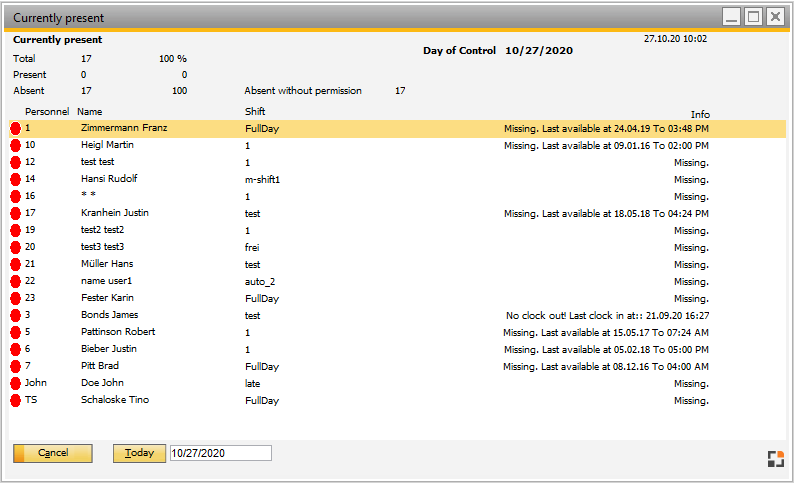Sort by the Personnel column header

[x=47, y=111]
